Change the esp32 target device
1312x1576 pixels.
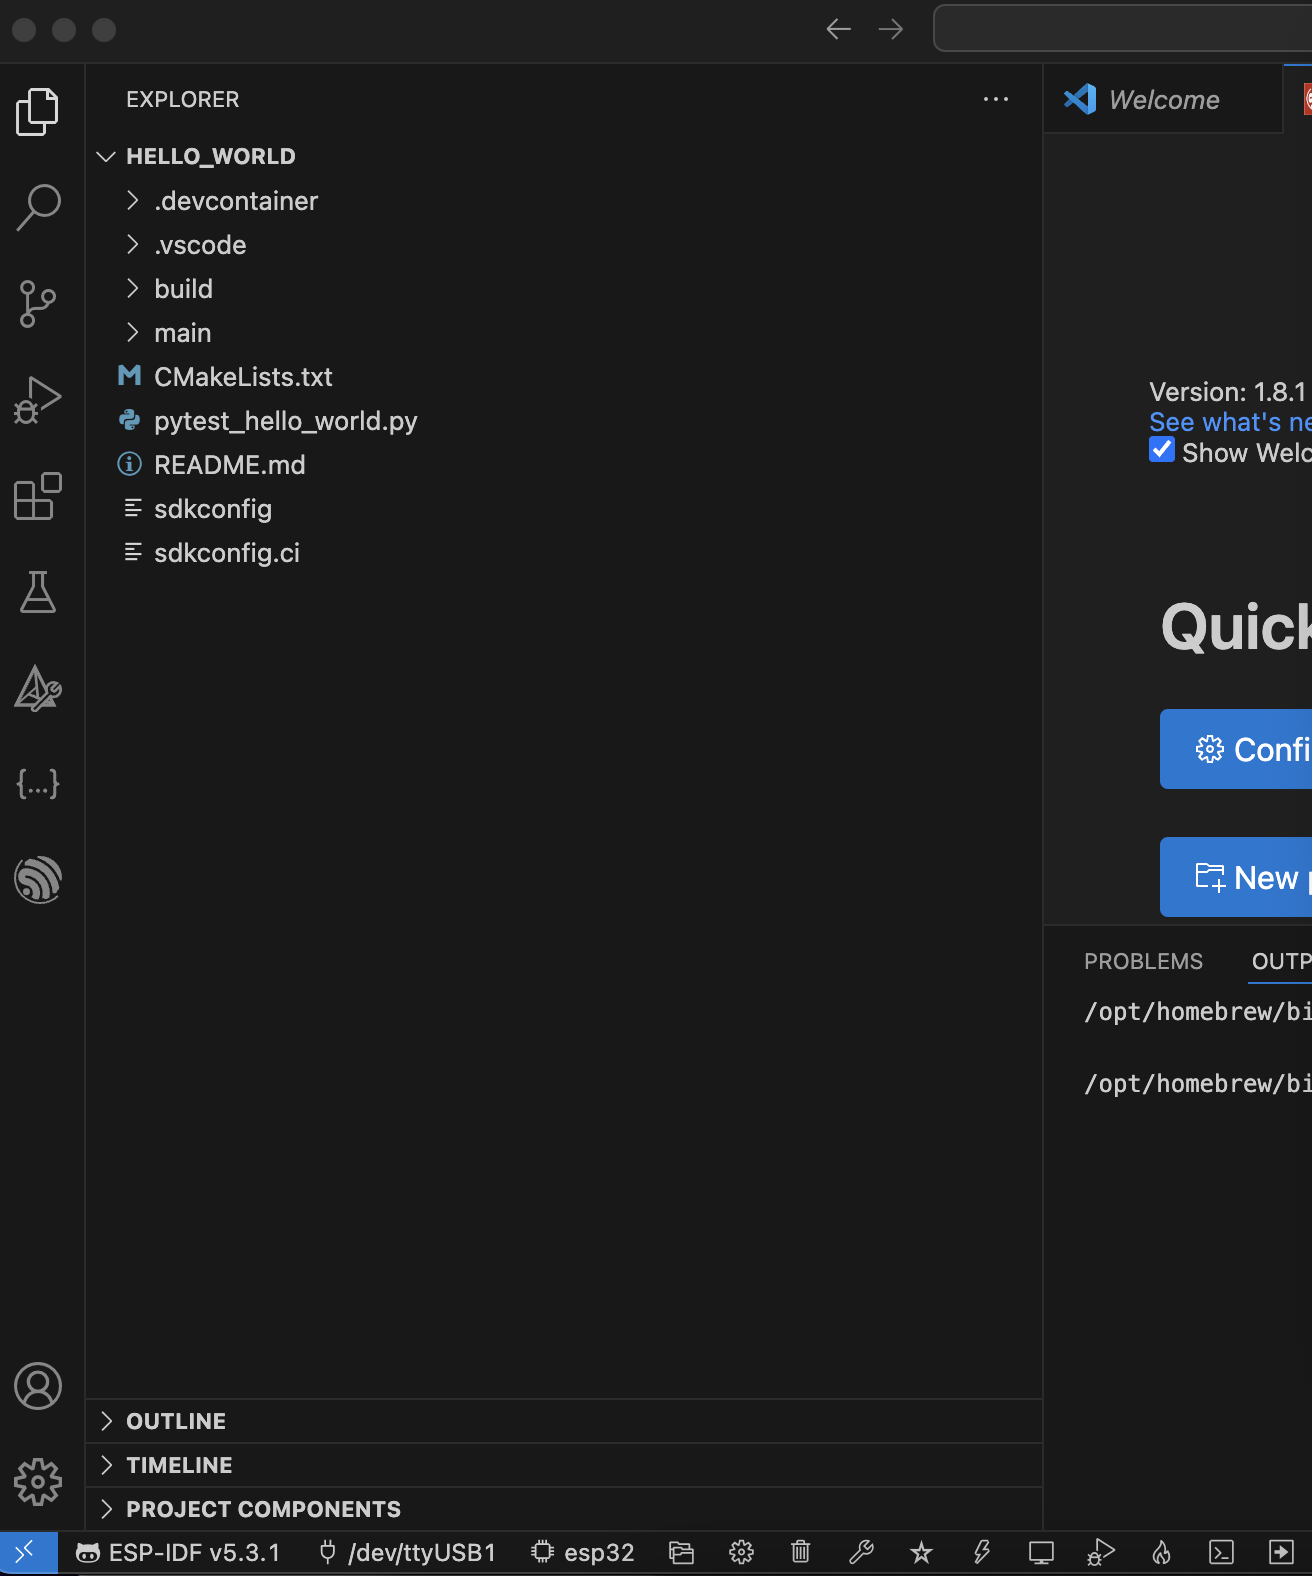click(x=583, y=1552)
